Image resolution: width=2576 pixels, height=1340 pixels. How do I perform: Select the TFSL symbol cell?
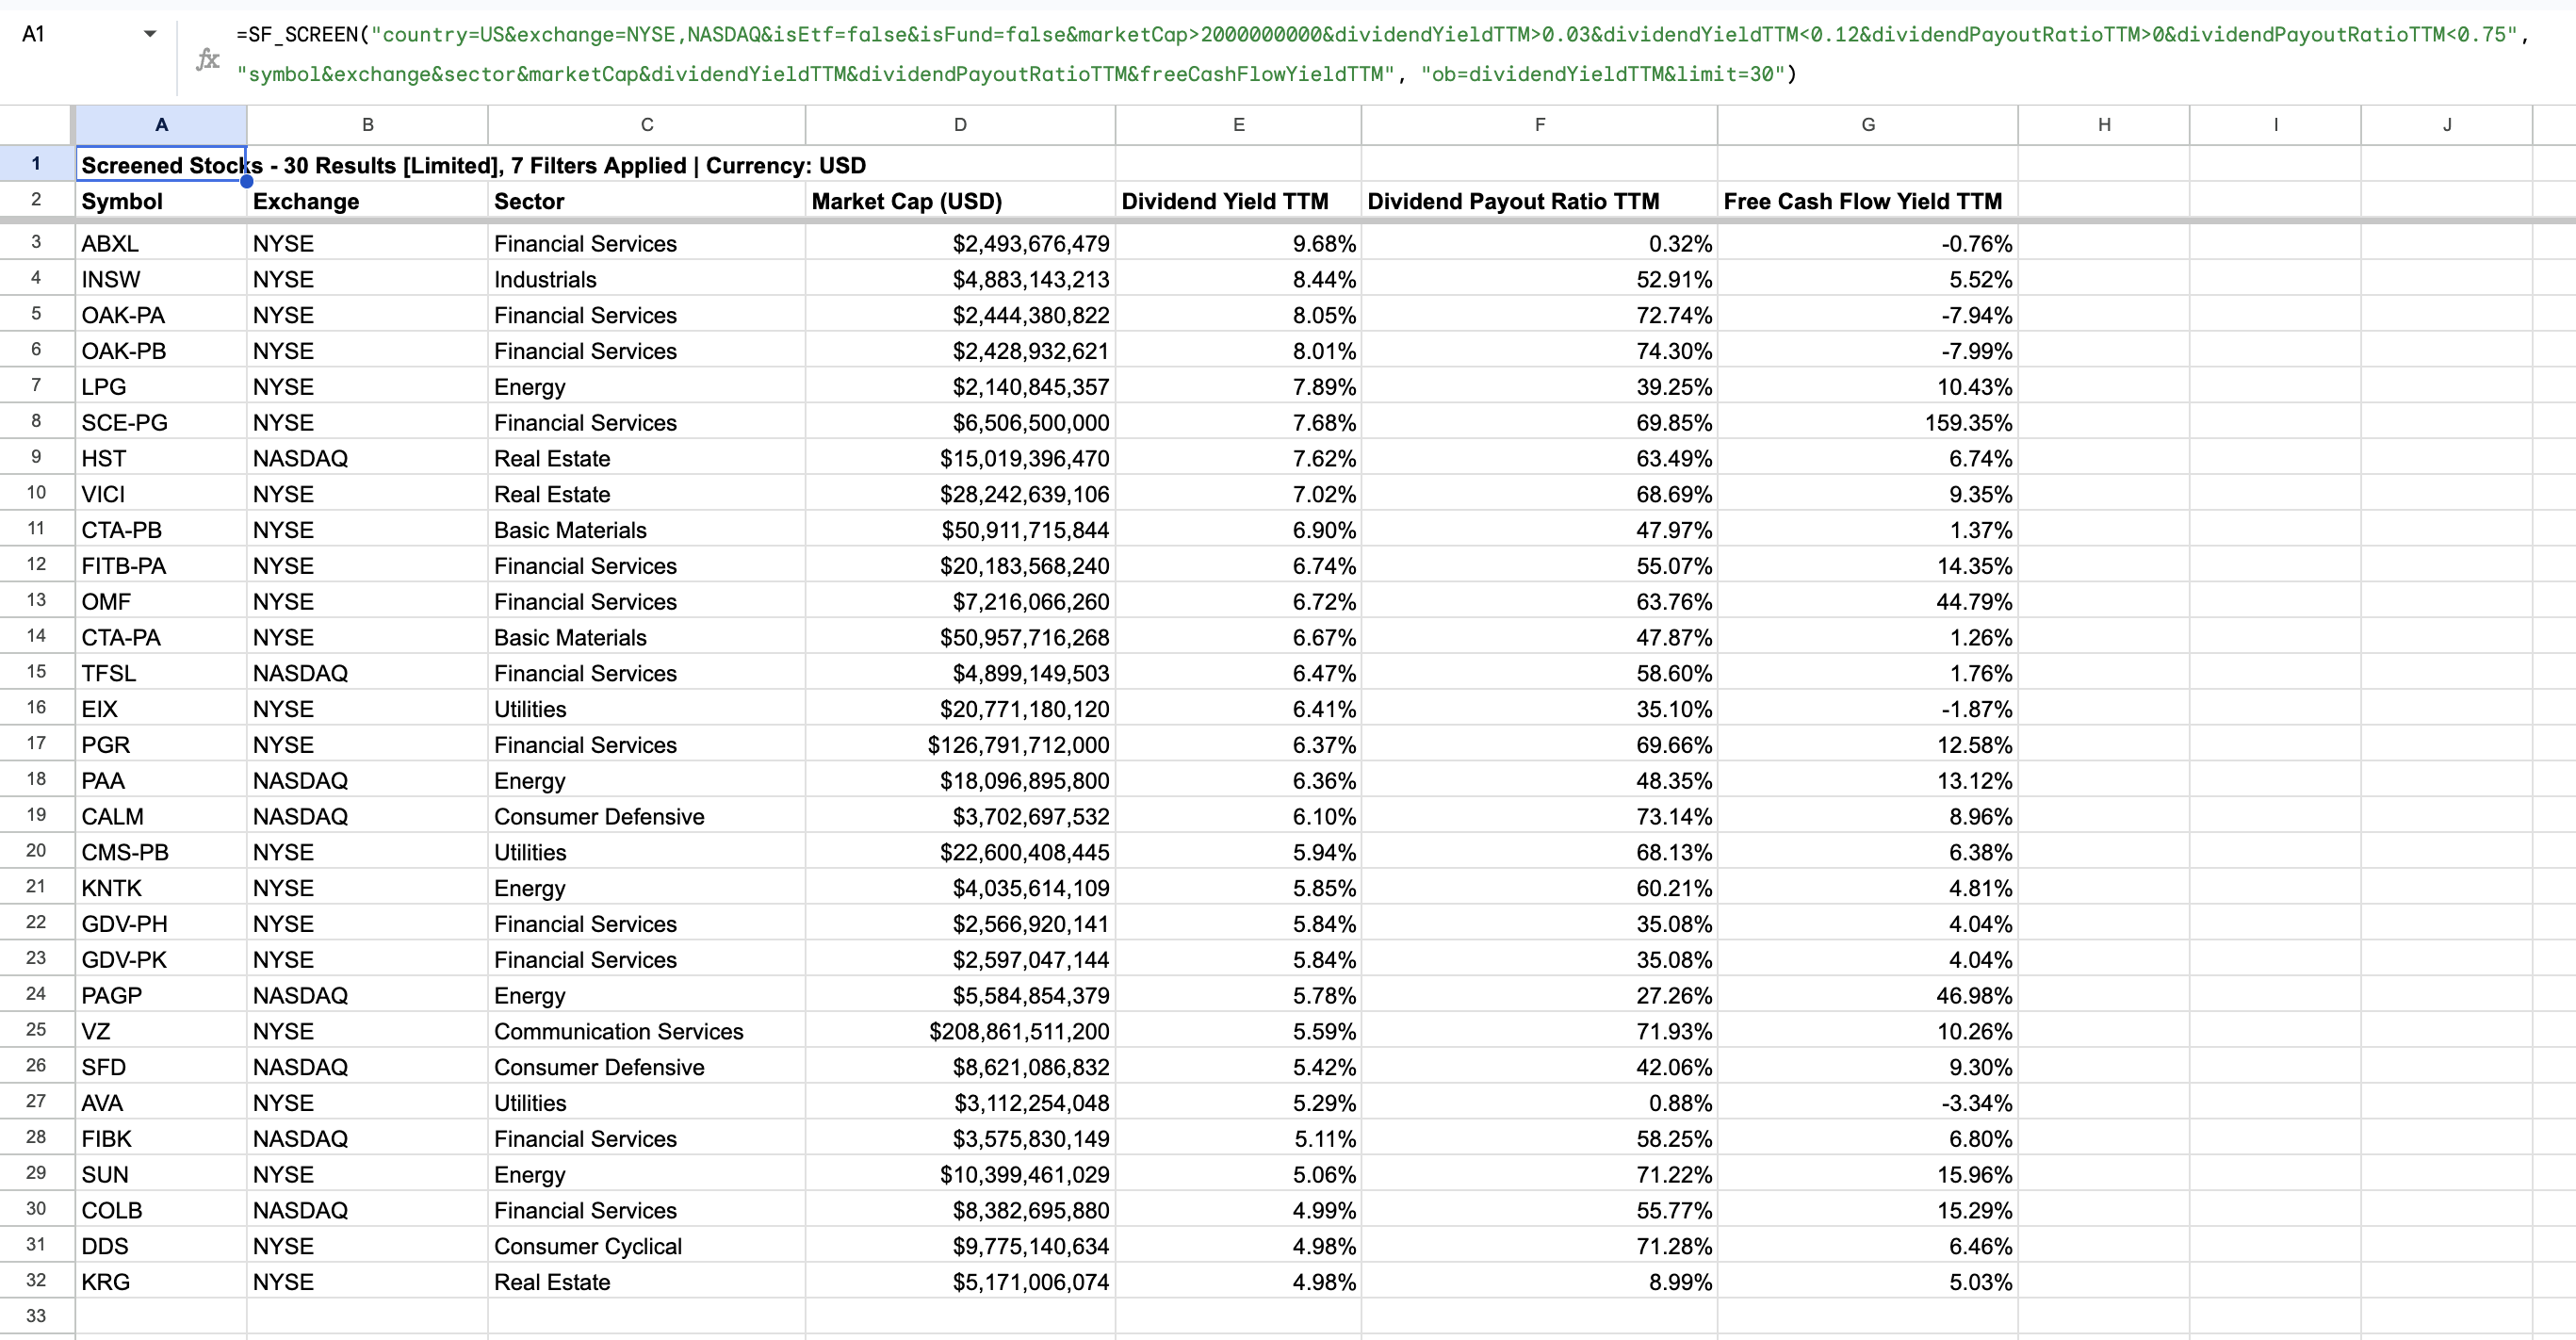click(161, 674)
